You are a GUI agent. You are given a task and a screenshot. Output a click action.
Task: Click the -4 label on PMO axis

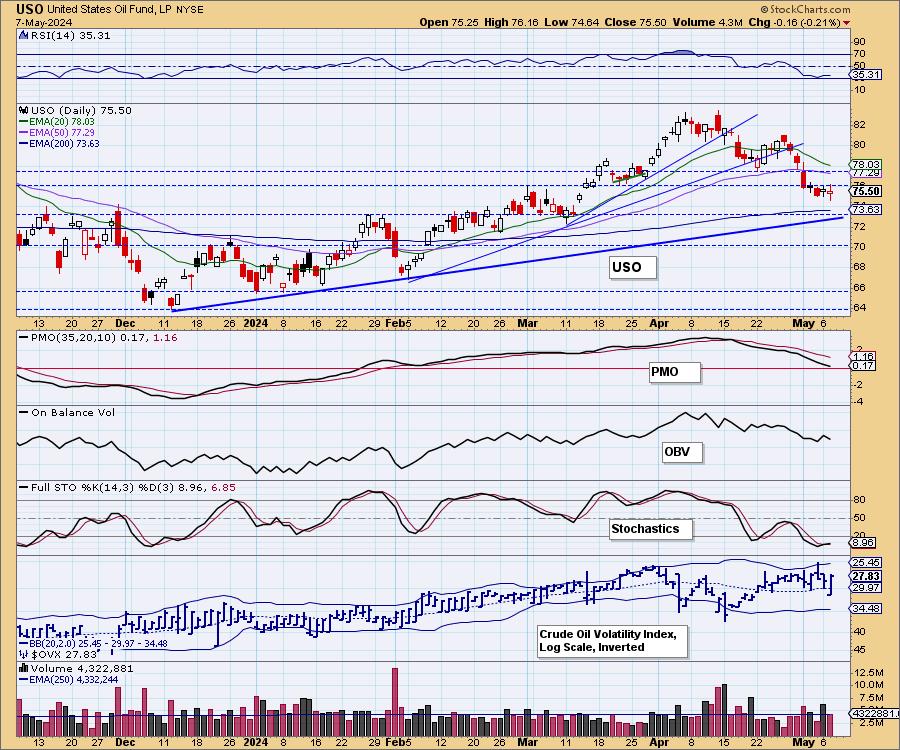point(858,401)
